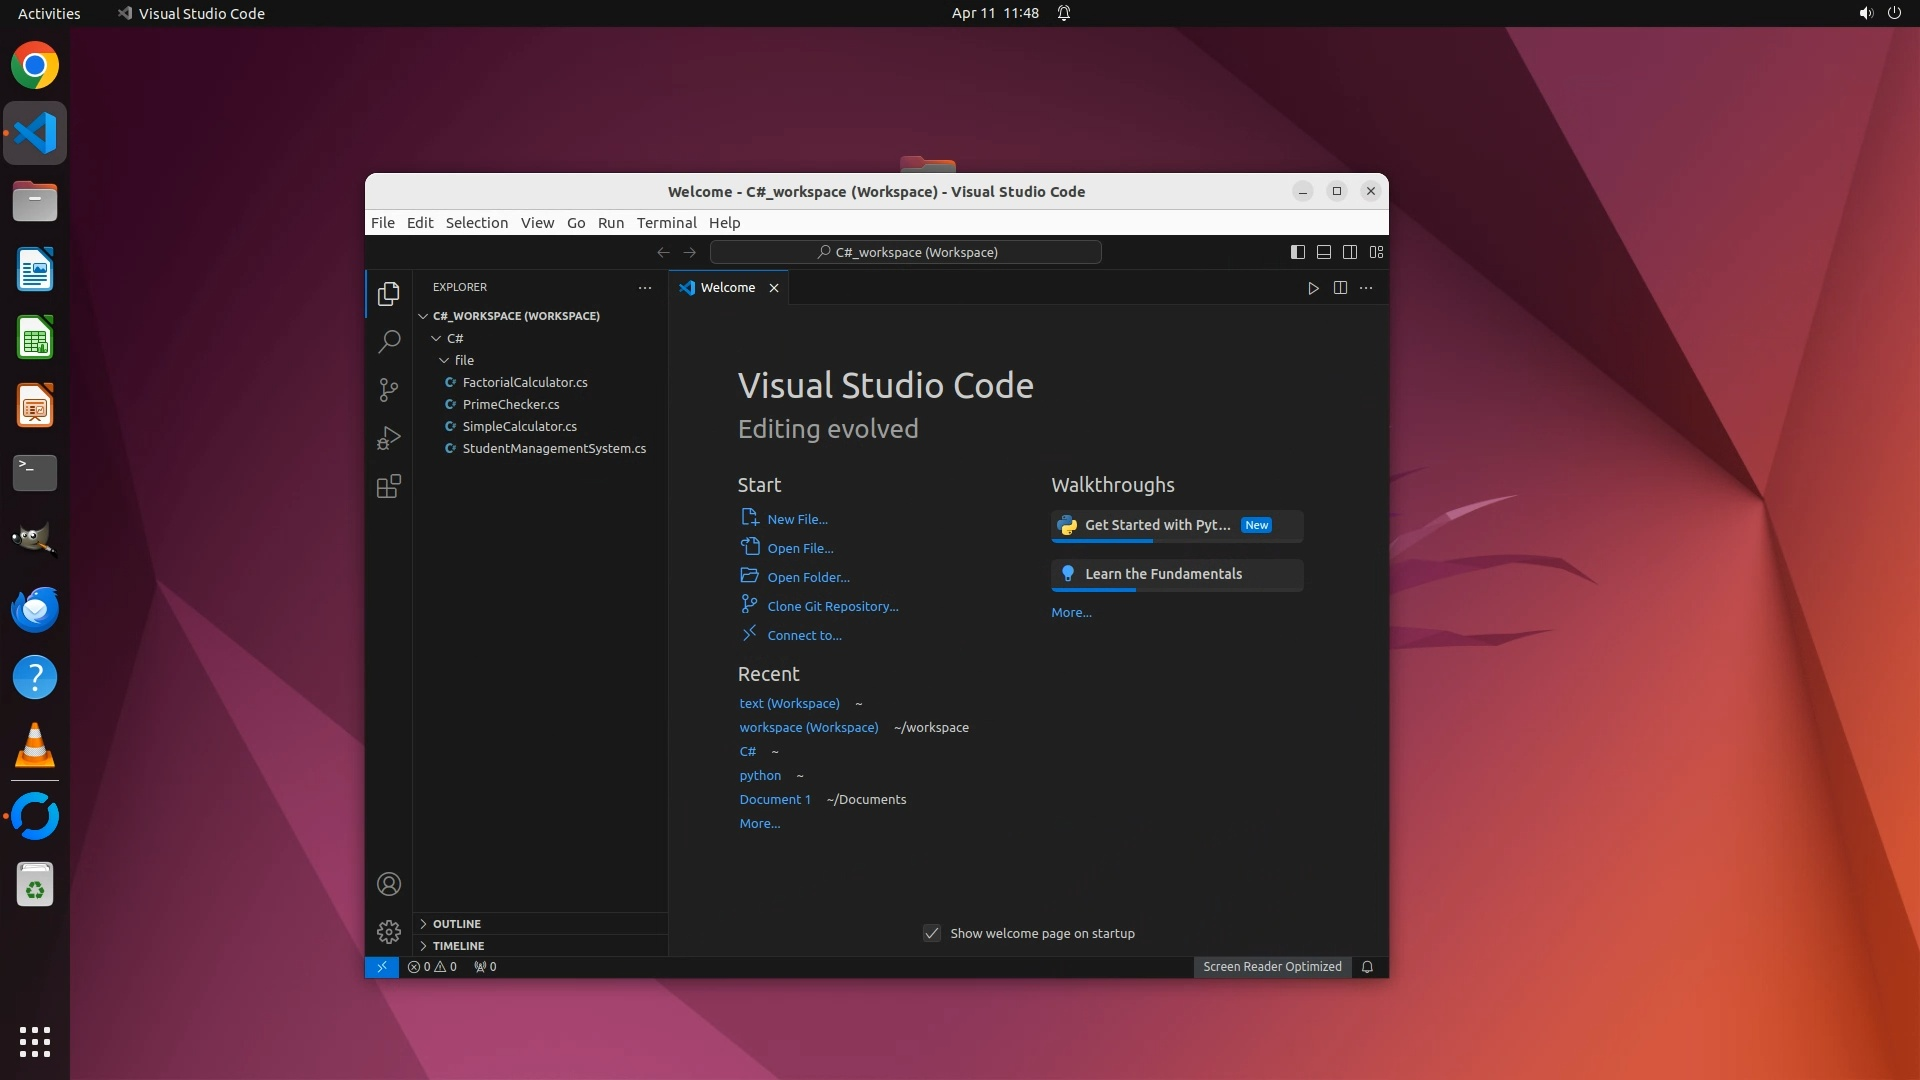Click the notifications bell in status bar
This screenshot has height=1080, width=1920.
(x=1367, y=967)
